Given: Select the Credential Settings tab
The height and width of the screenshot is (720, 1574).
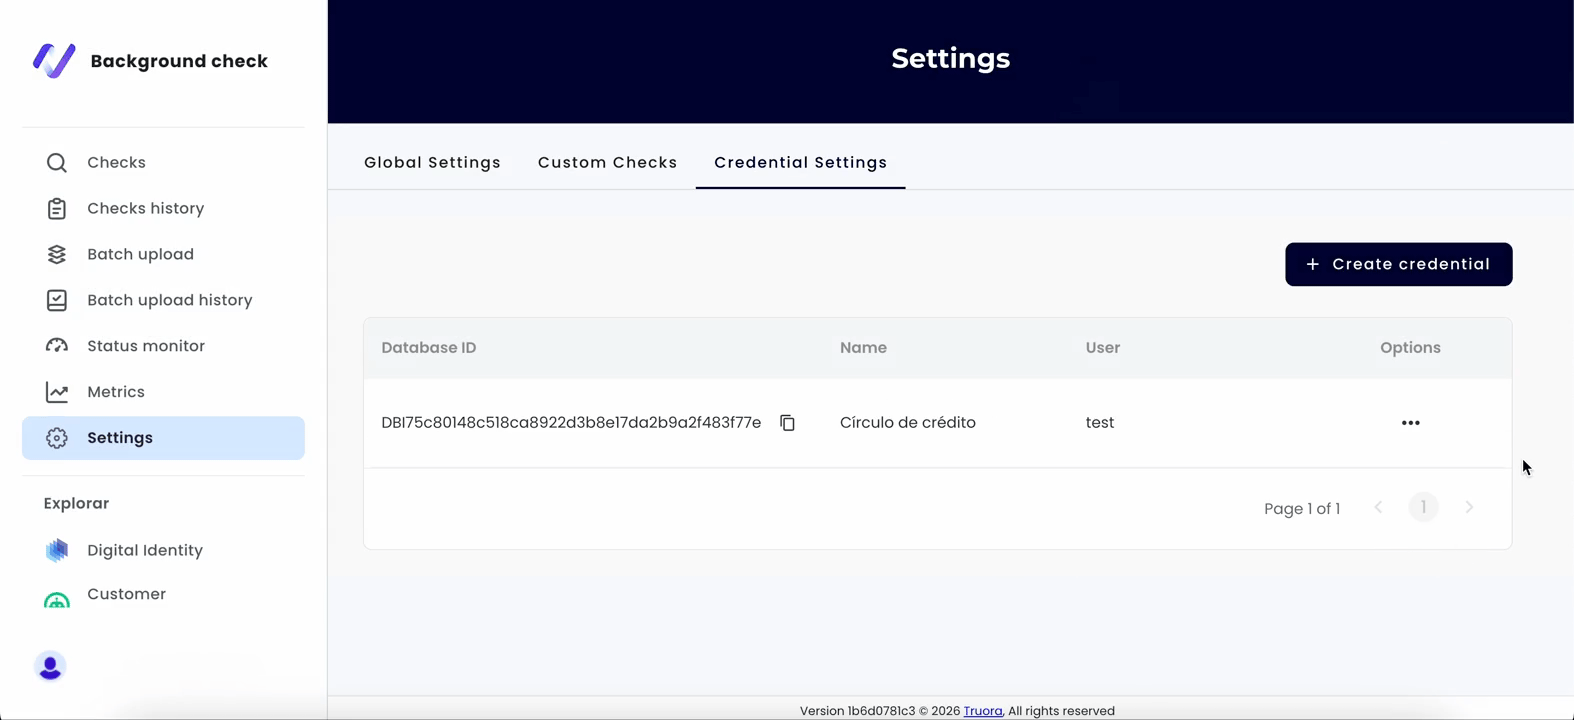Looking at the screenshot, I should pyautogui.click(x=800, y=162).
